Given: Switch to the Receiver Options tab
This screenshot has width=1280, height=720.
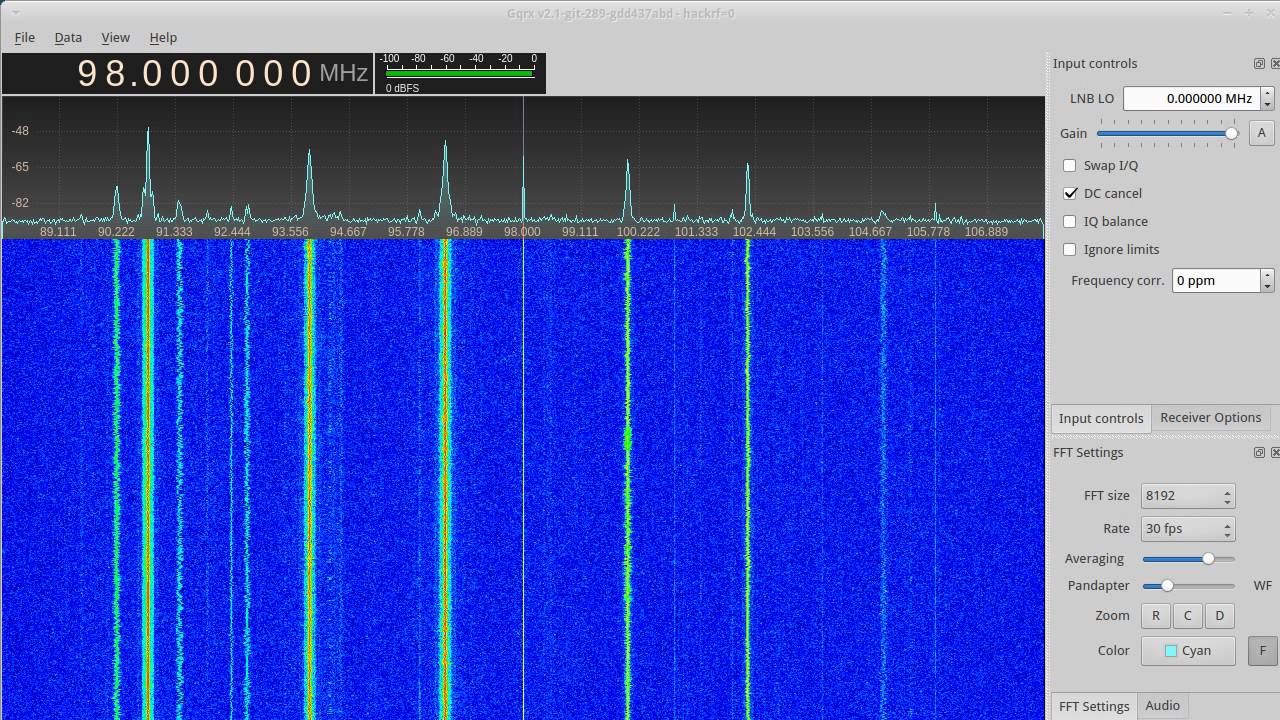Looking at the screenshot, I should tap(1210, 418).
